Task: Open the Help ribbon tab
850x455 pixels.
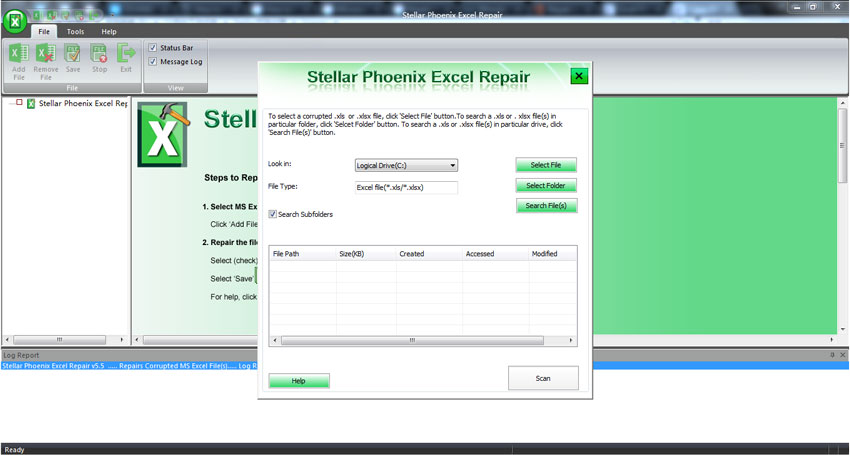Action: (109, 31)
